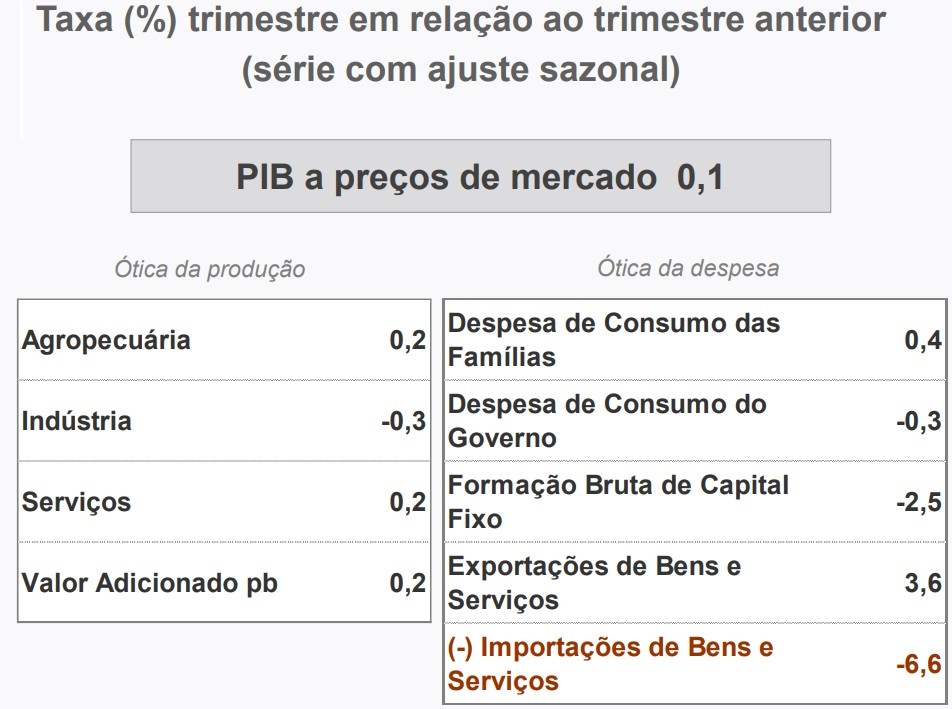The height and width of the screenshot is (709, 952).
Task: Select 'Despesa de Consumo do Governo' label
Action: click(607, 421)
